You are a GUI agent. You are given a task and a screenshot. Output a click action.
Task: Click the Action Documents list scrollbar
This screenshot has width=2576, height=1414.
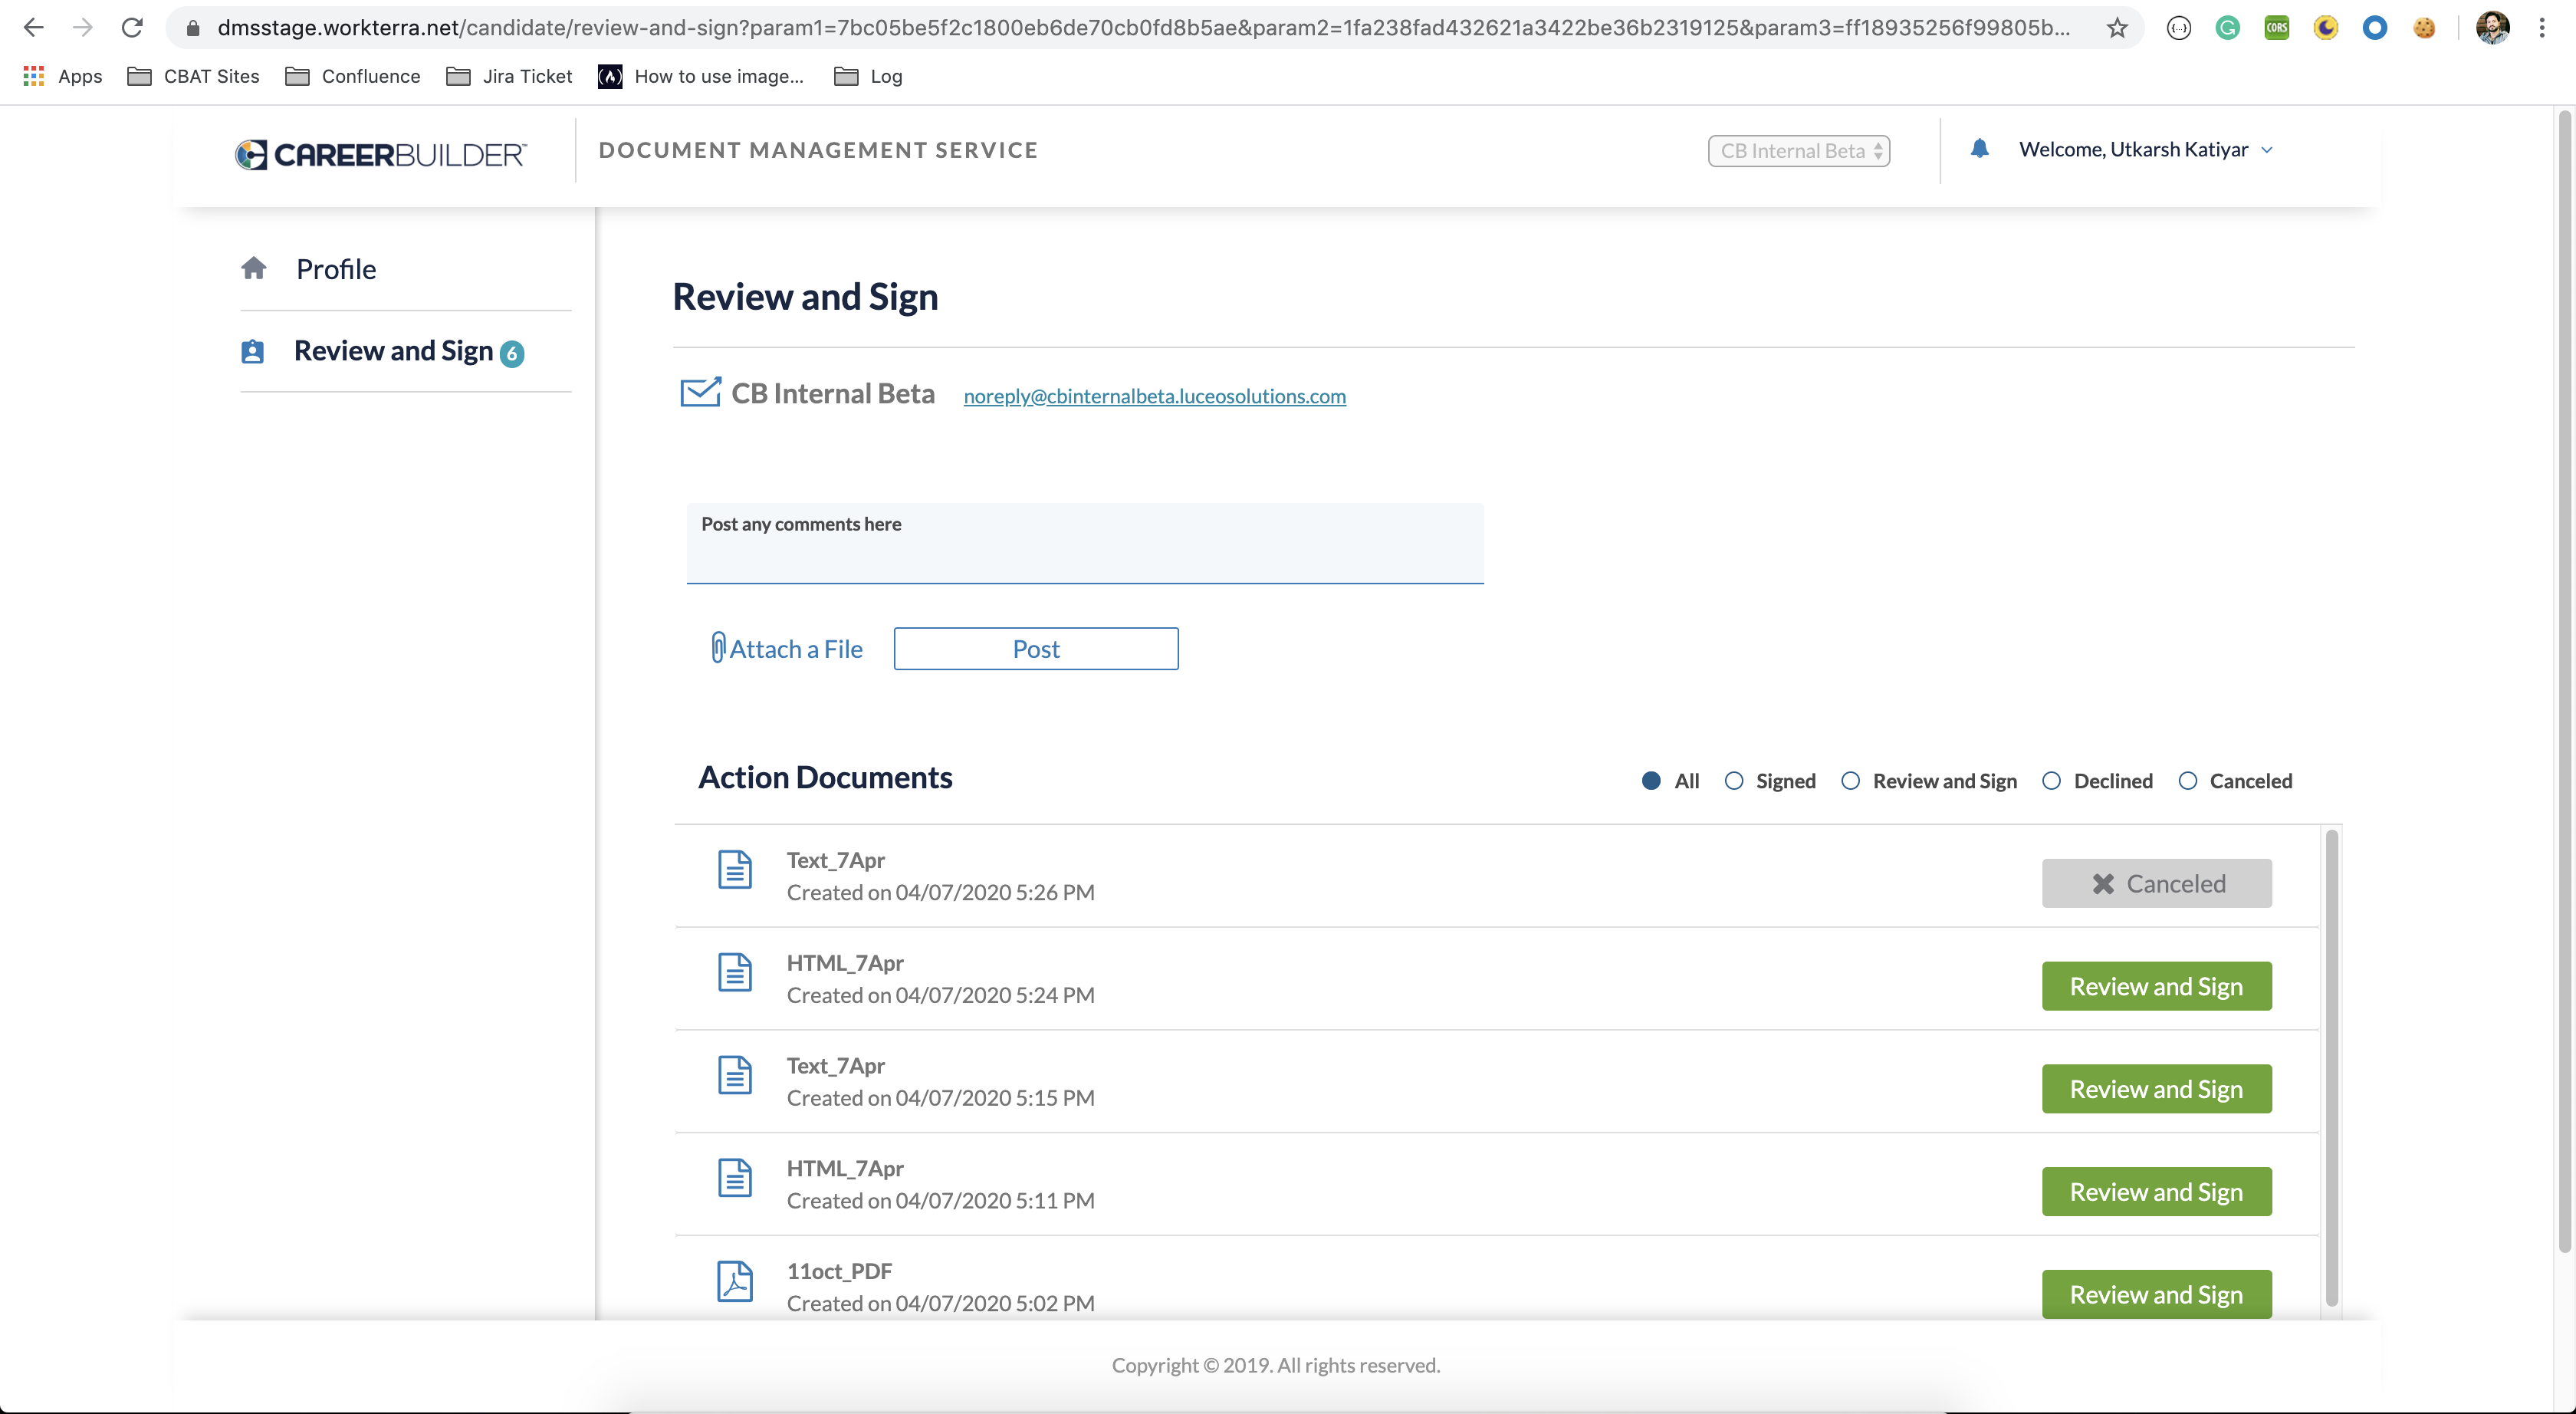click(x=2331, y=1067)
